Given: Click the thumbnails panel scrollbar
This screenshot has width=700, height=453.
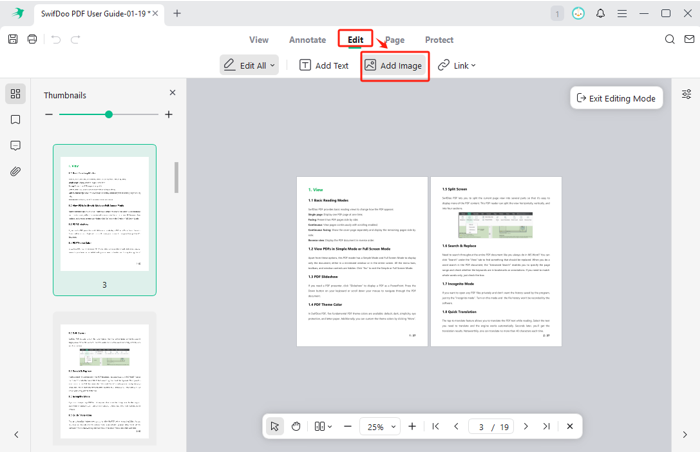Looking at the screenshot, I should point(176,177).
